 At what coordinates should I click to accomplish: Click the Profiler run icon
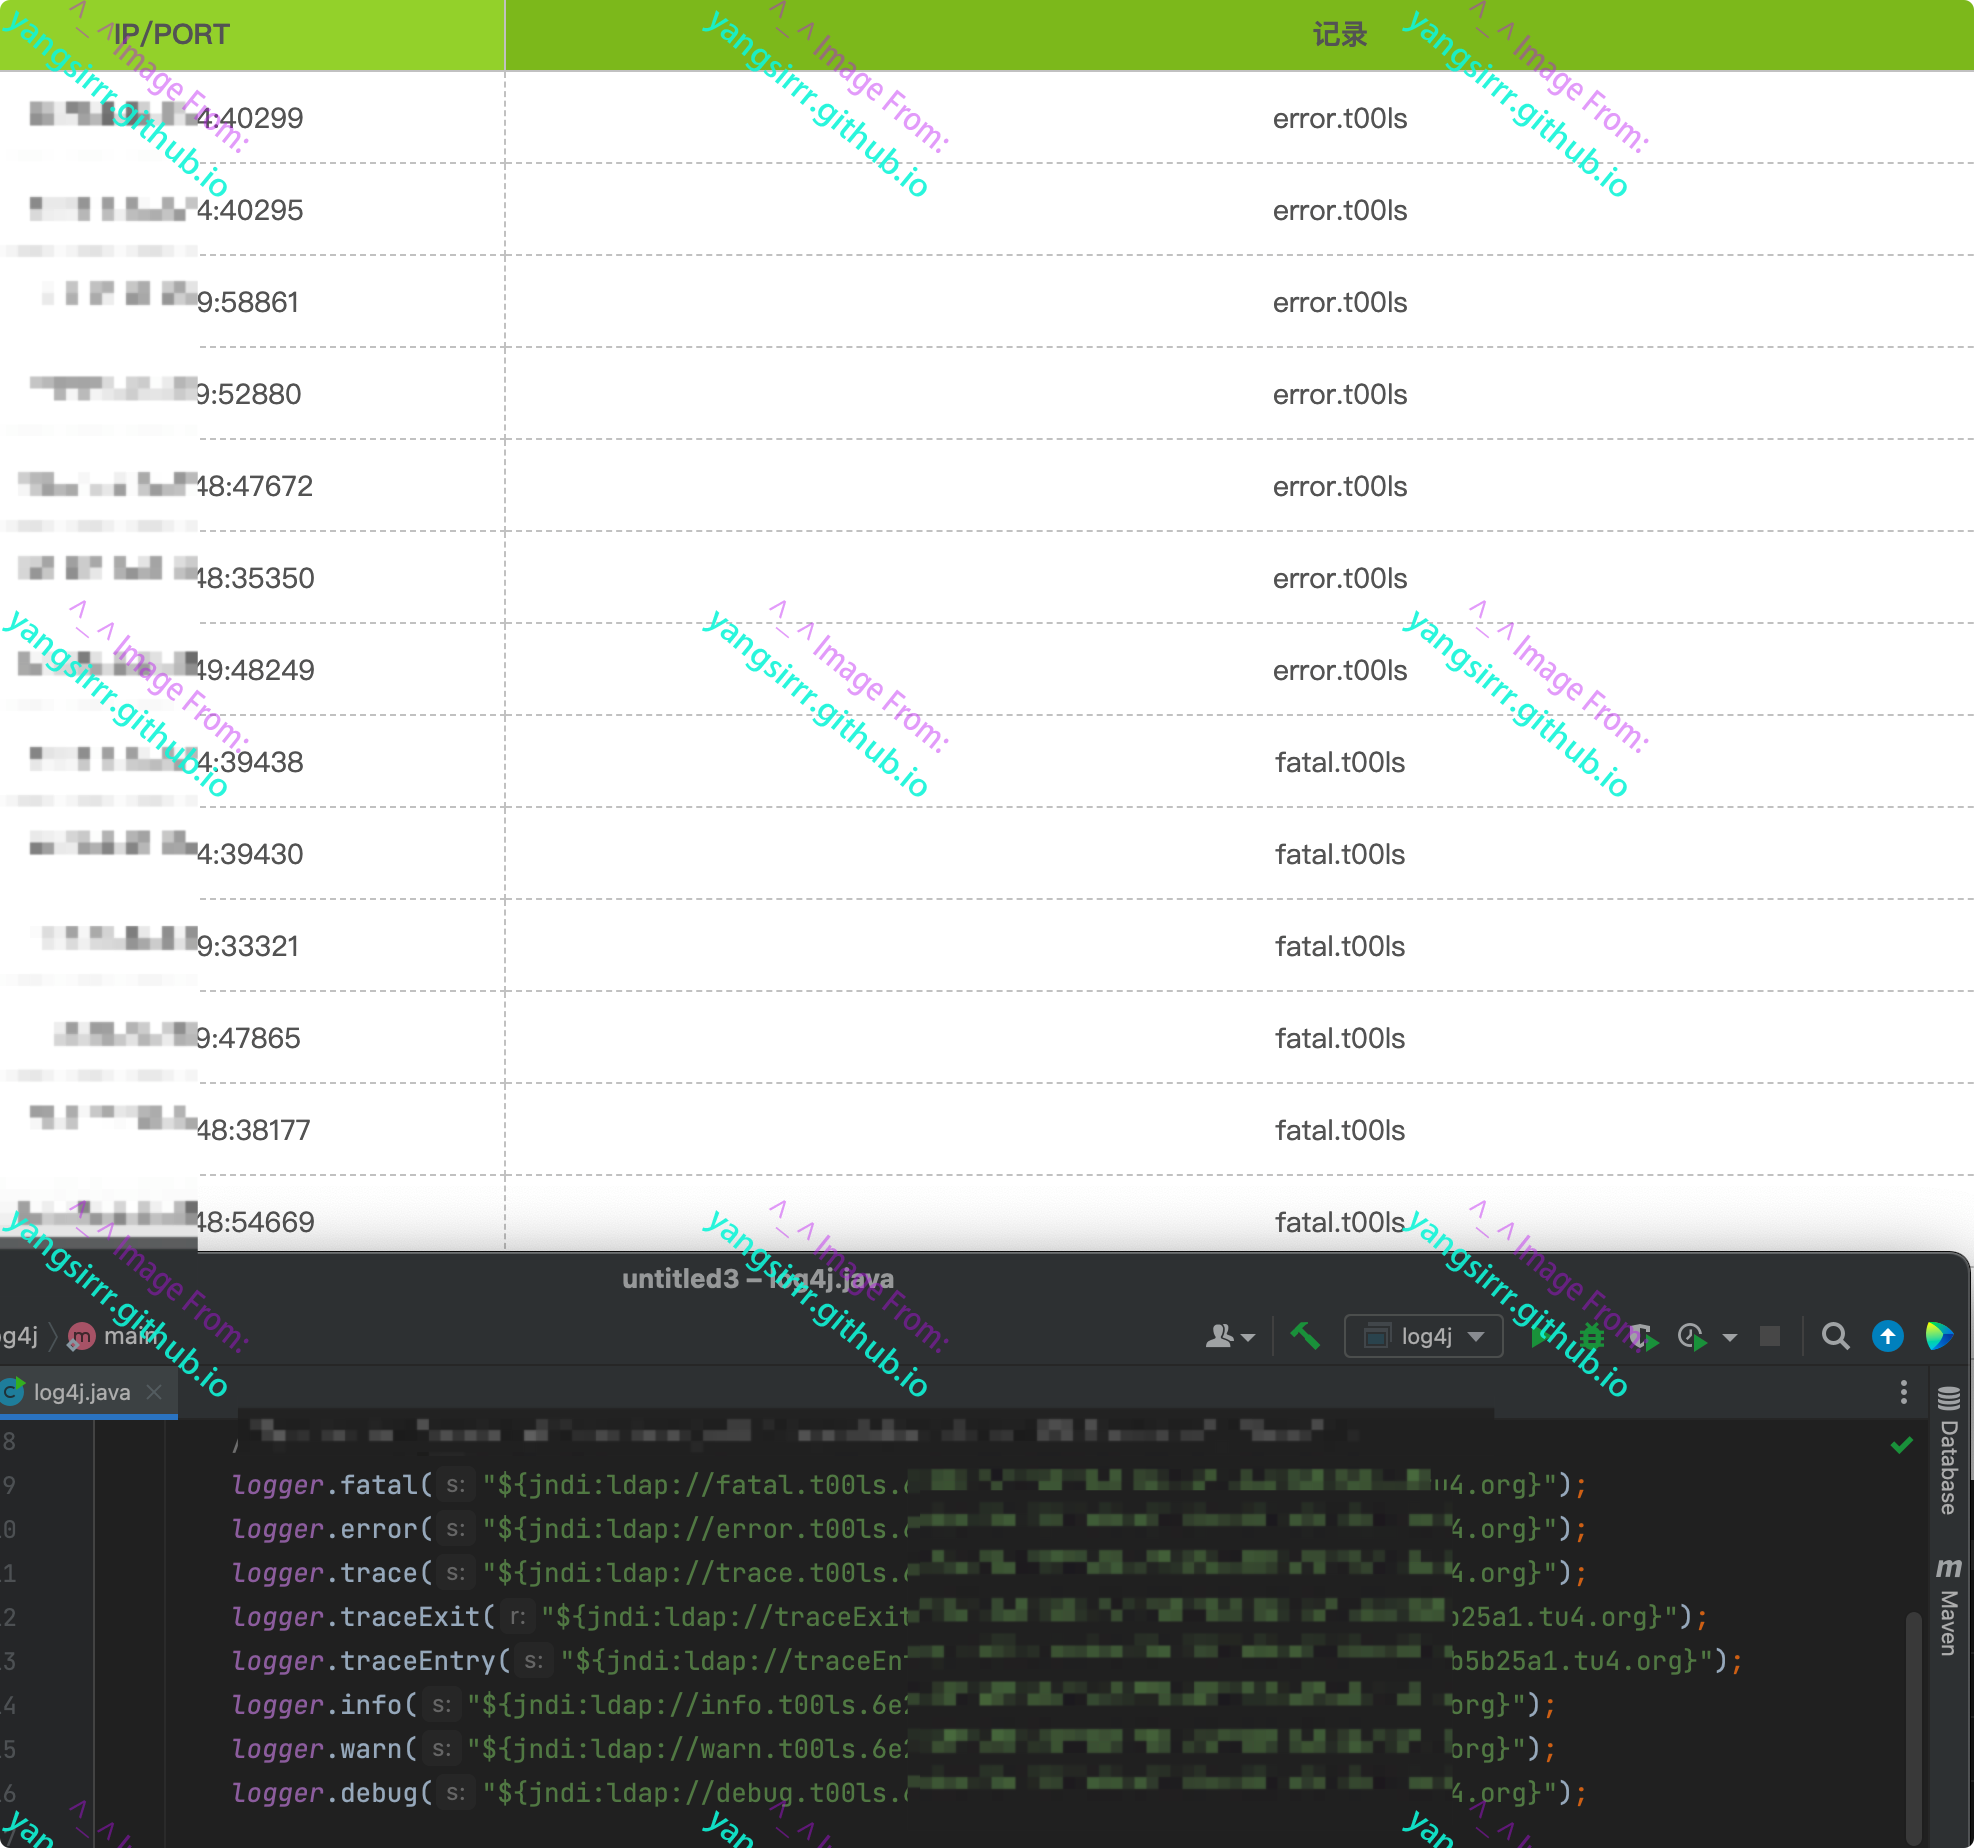point(1692,1336)
